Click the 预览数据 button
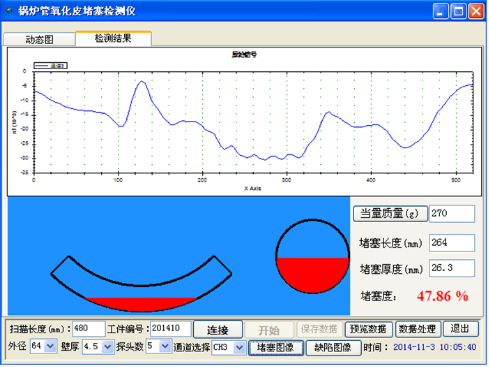Image resolution: width=489 pixels, height=367 pixels. click(x=368, y=329)
